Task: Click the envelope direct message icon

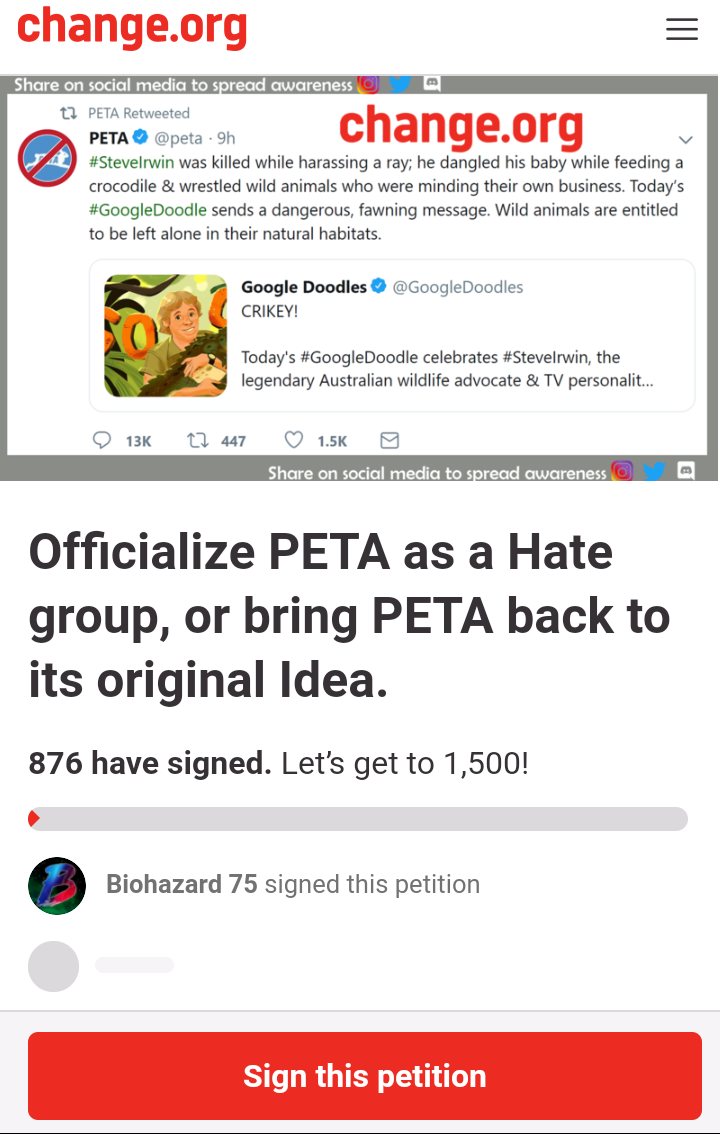Action: pos(390,440)
